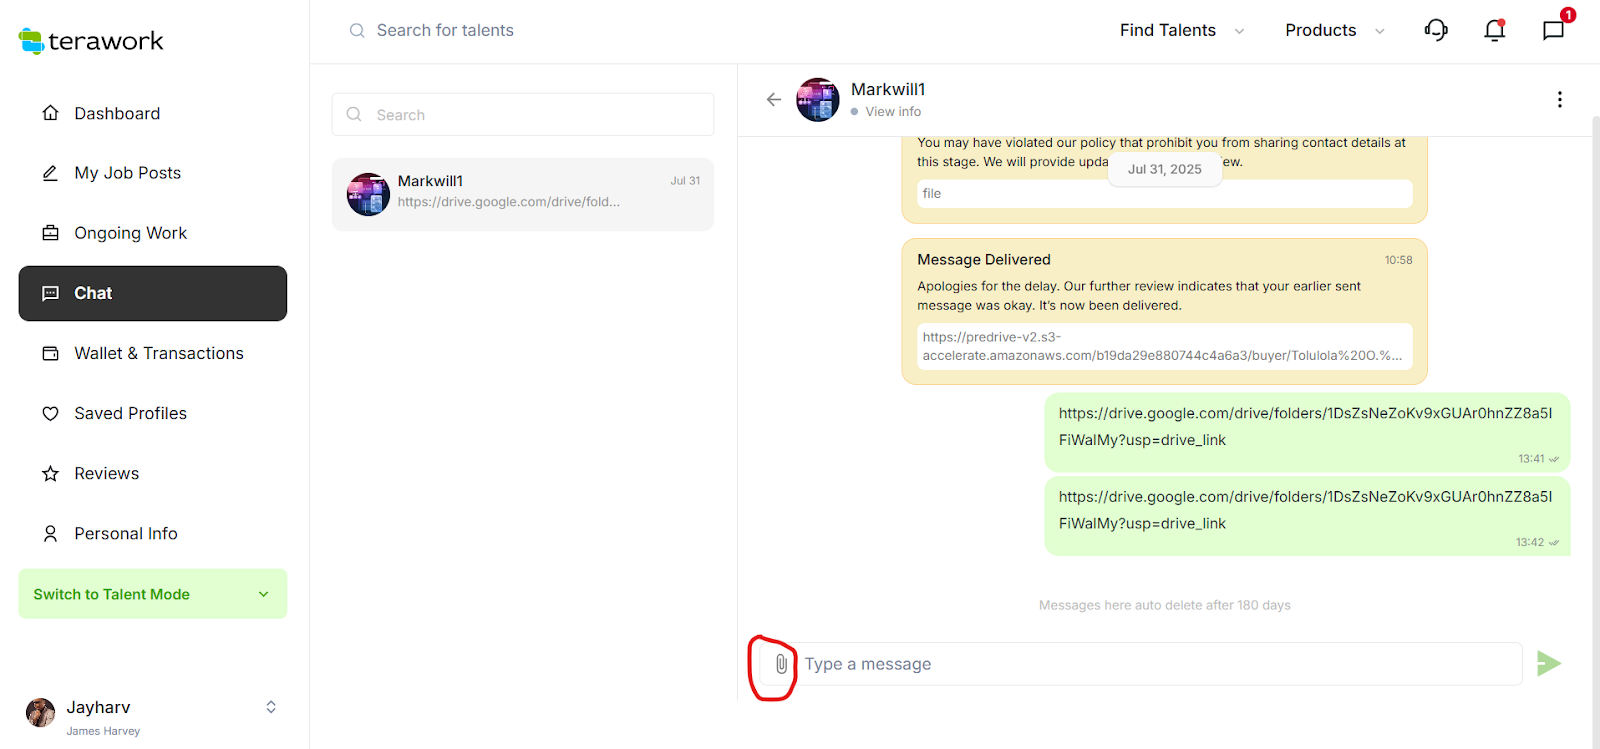Open the support headset icon
This screenshot has width=1600, height=749.
pyautogui.click(x=1436, y=31)
